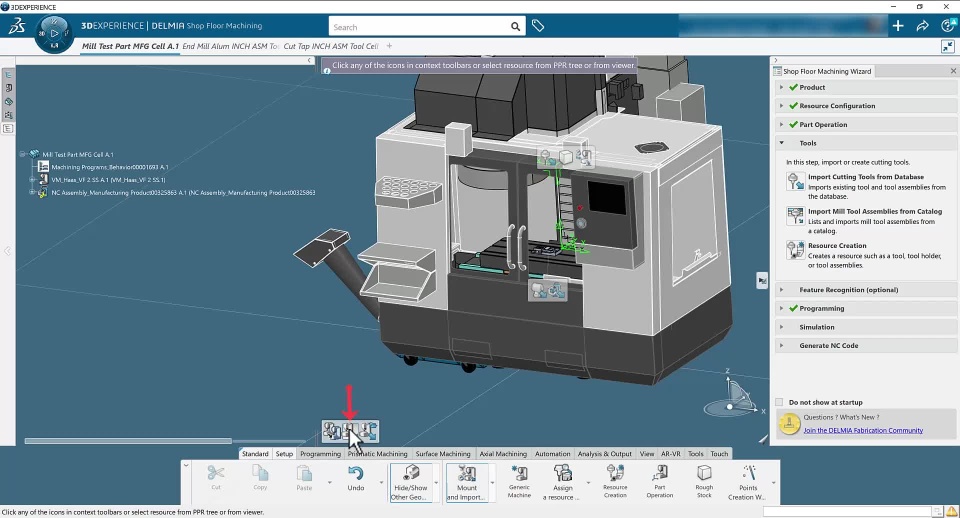Click the Copy icon
The width and height of the screenshot is (960, 518).
pyautogui.click(x=260, y=473)
